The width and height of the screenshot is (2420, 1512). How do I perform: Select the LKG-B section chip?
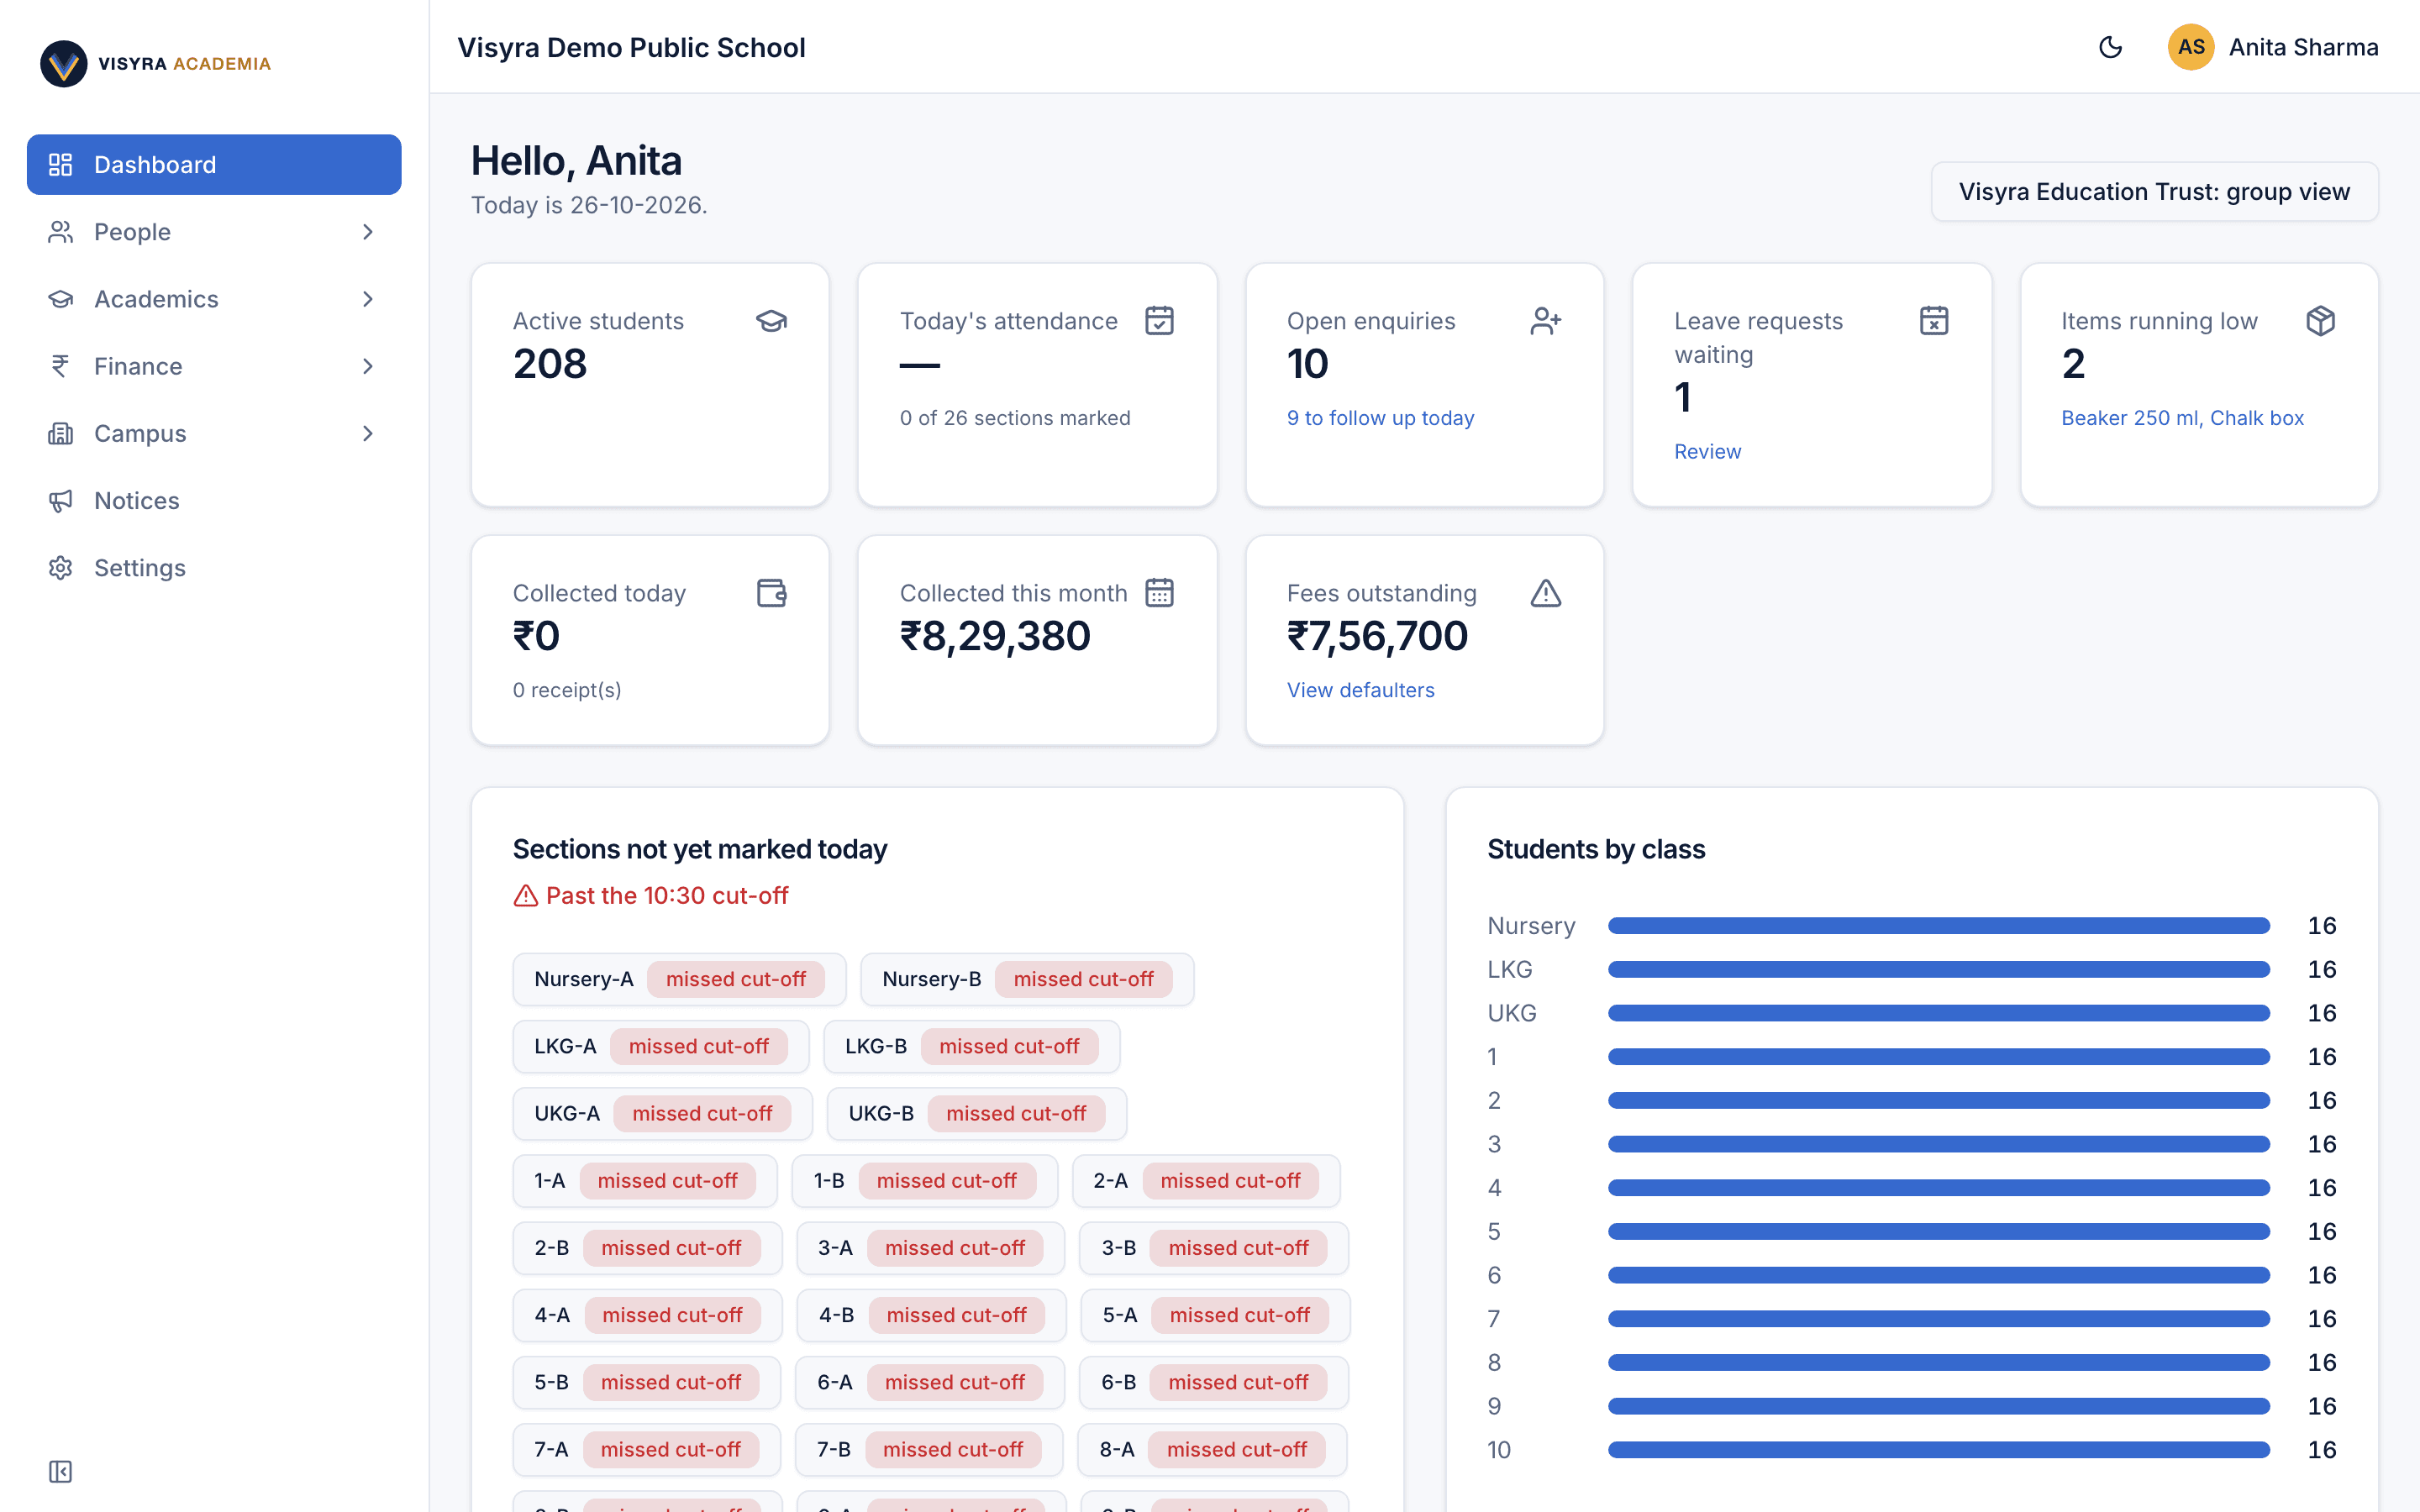click(971, 1046)
